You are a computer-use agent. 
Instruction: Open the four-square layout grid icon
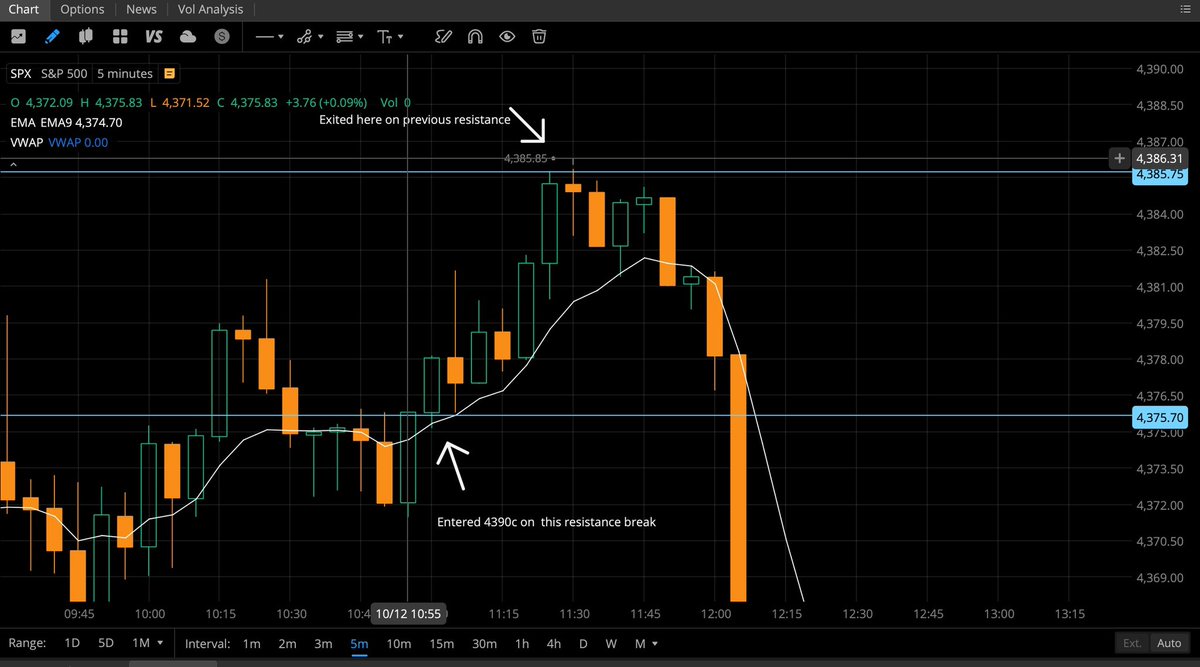tap(120, 36)
